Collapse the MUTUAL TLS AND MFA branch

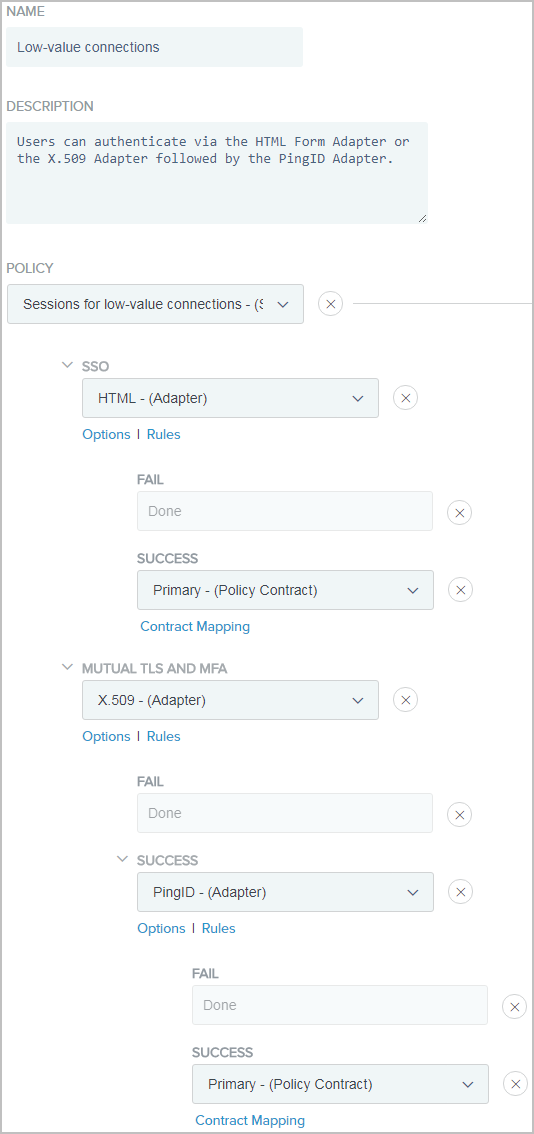(68, 668)
